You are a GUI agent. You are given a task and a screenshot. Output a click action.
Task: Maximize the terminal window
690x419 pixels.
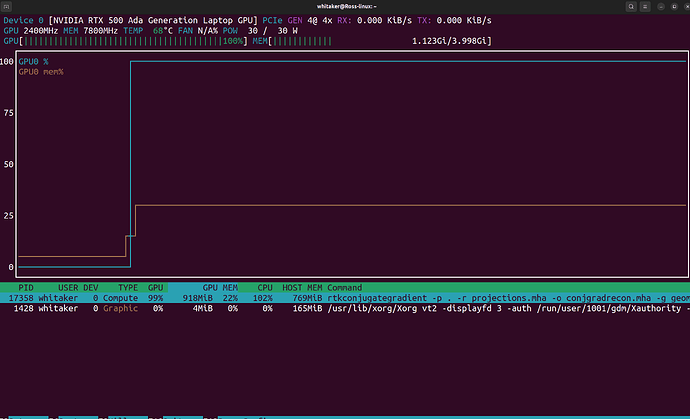tap(674, 7)
